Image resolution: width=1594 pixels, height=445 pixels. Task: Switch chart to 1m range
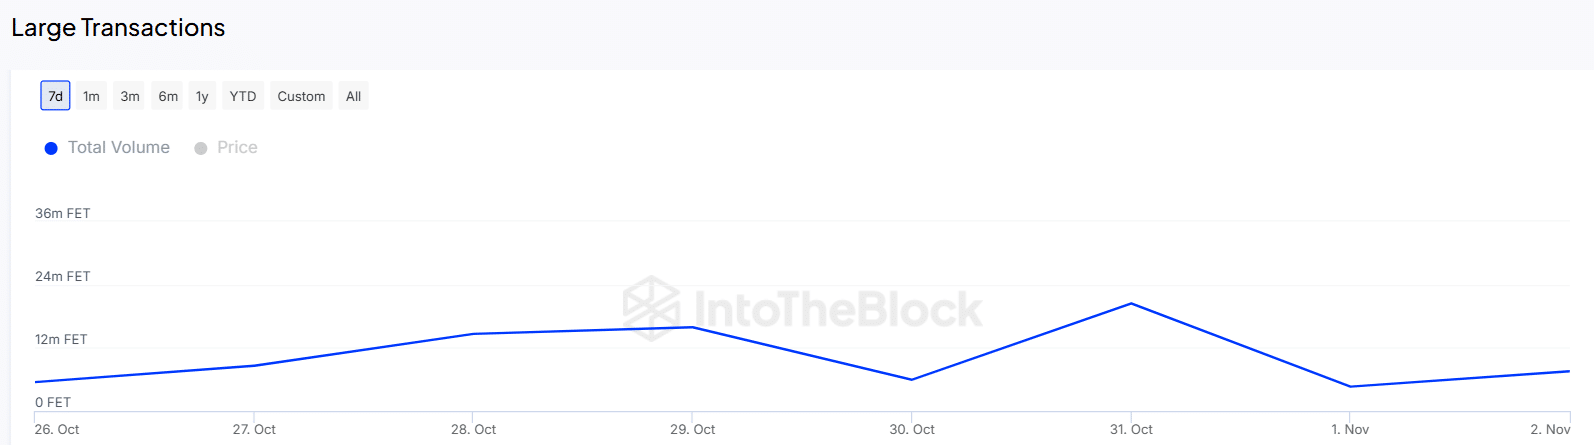click(91, 96)
